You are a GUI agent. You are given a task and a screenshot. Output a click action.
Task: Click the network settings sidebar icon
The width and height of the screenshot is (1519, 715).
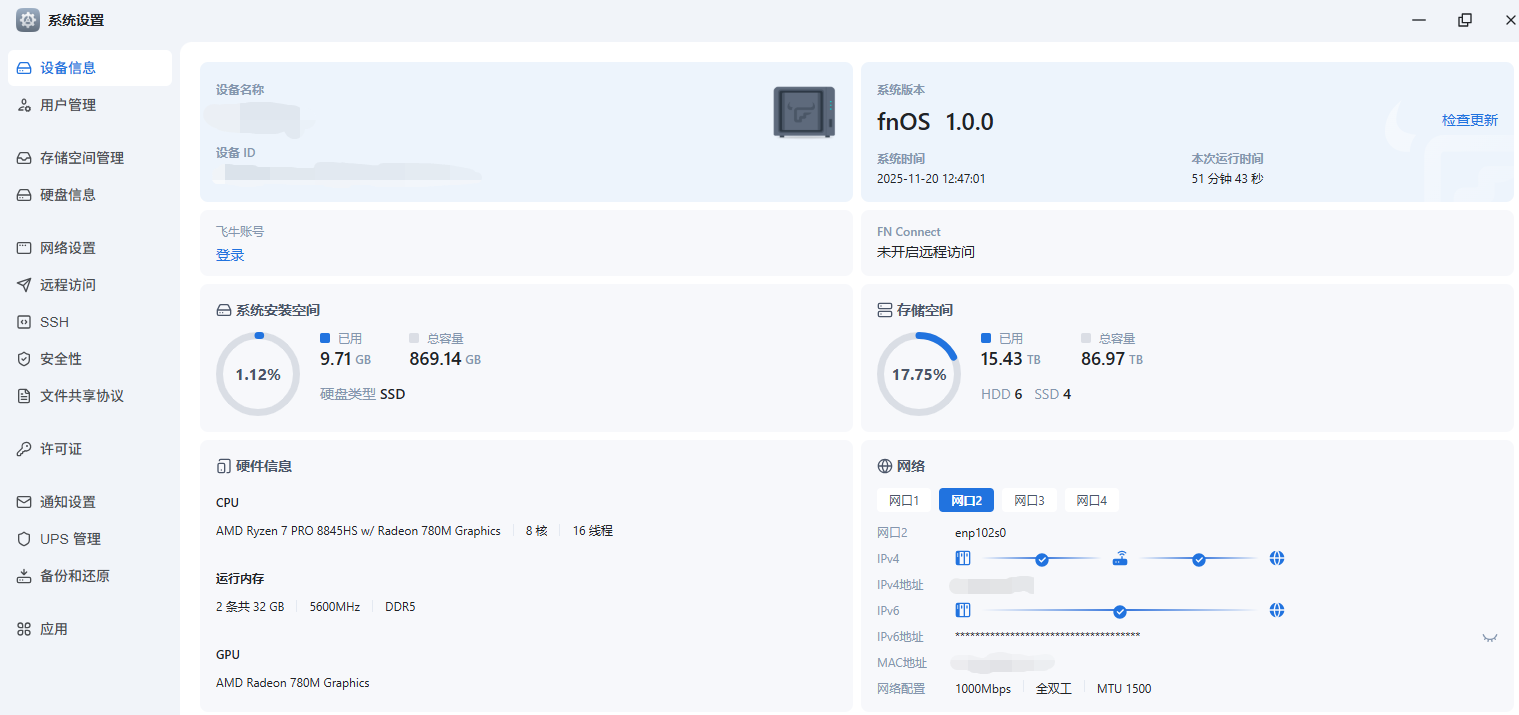(24, 248)
